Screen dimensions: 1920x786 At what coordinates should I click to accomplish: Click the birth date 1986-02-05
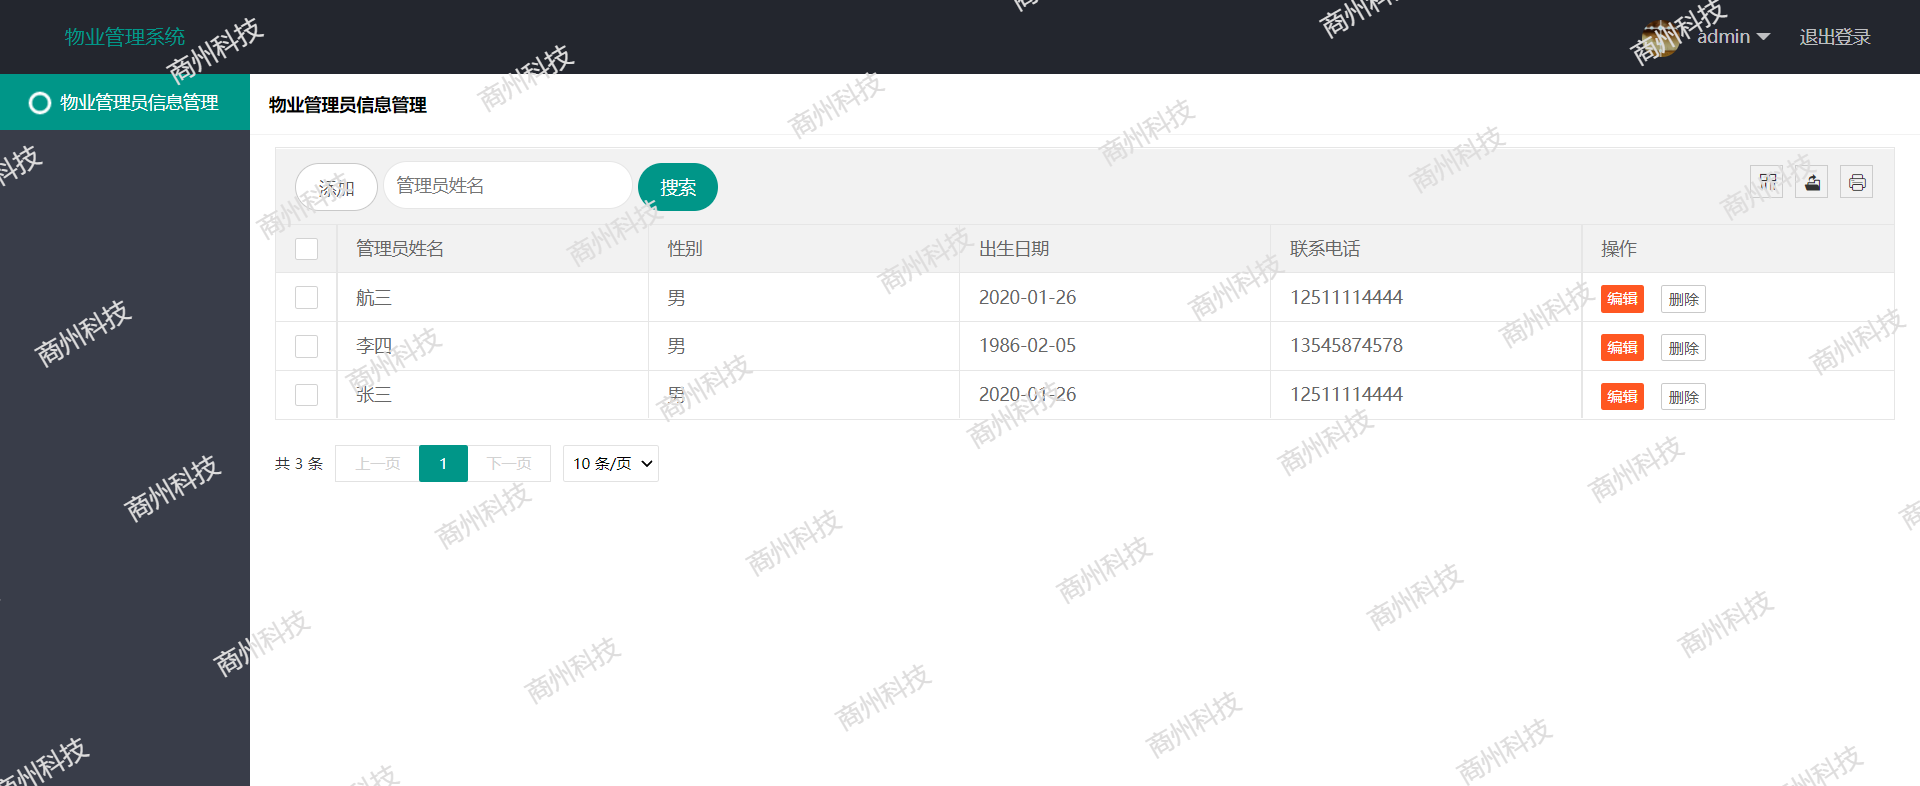[1027, 346]
